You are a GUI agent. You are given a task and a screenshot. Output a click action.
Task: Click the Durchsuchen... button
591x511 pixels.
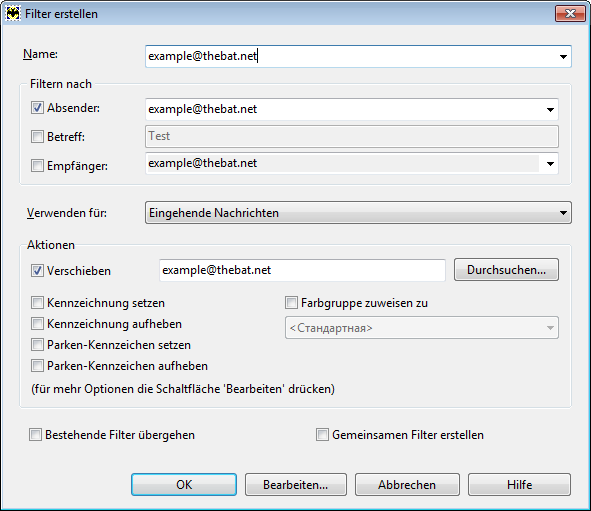click(x=506, y=270)
